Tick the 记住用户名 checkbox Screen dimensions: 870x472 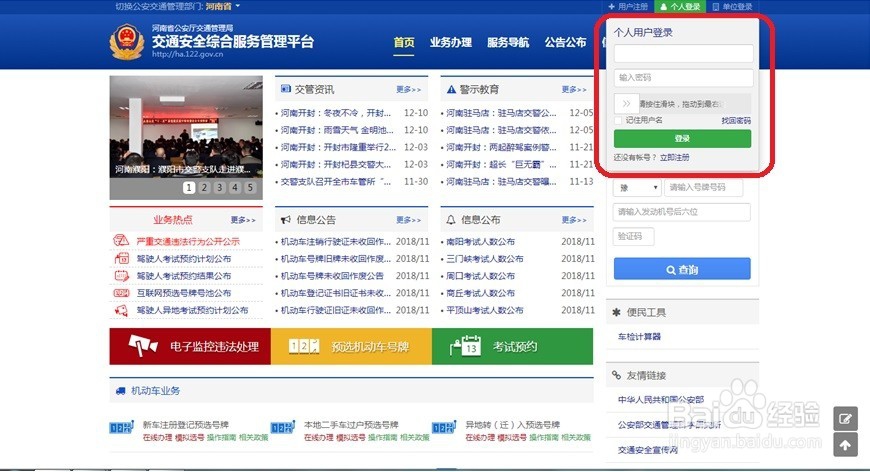[618, 120]
